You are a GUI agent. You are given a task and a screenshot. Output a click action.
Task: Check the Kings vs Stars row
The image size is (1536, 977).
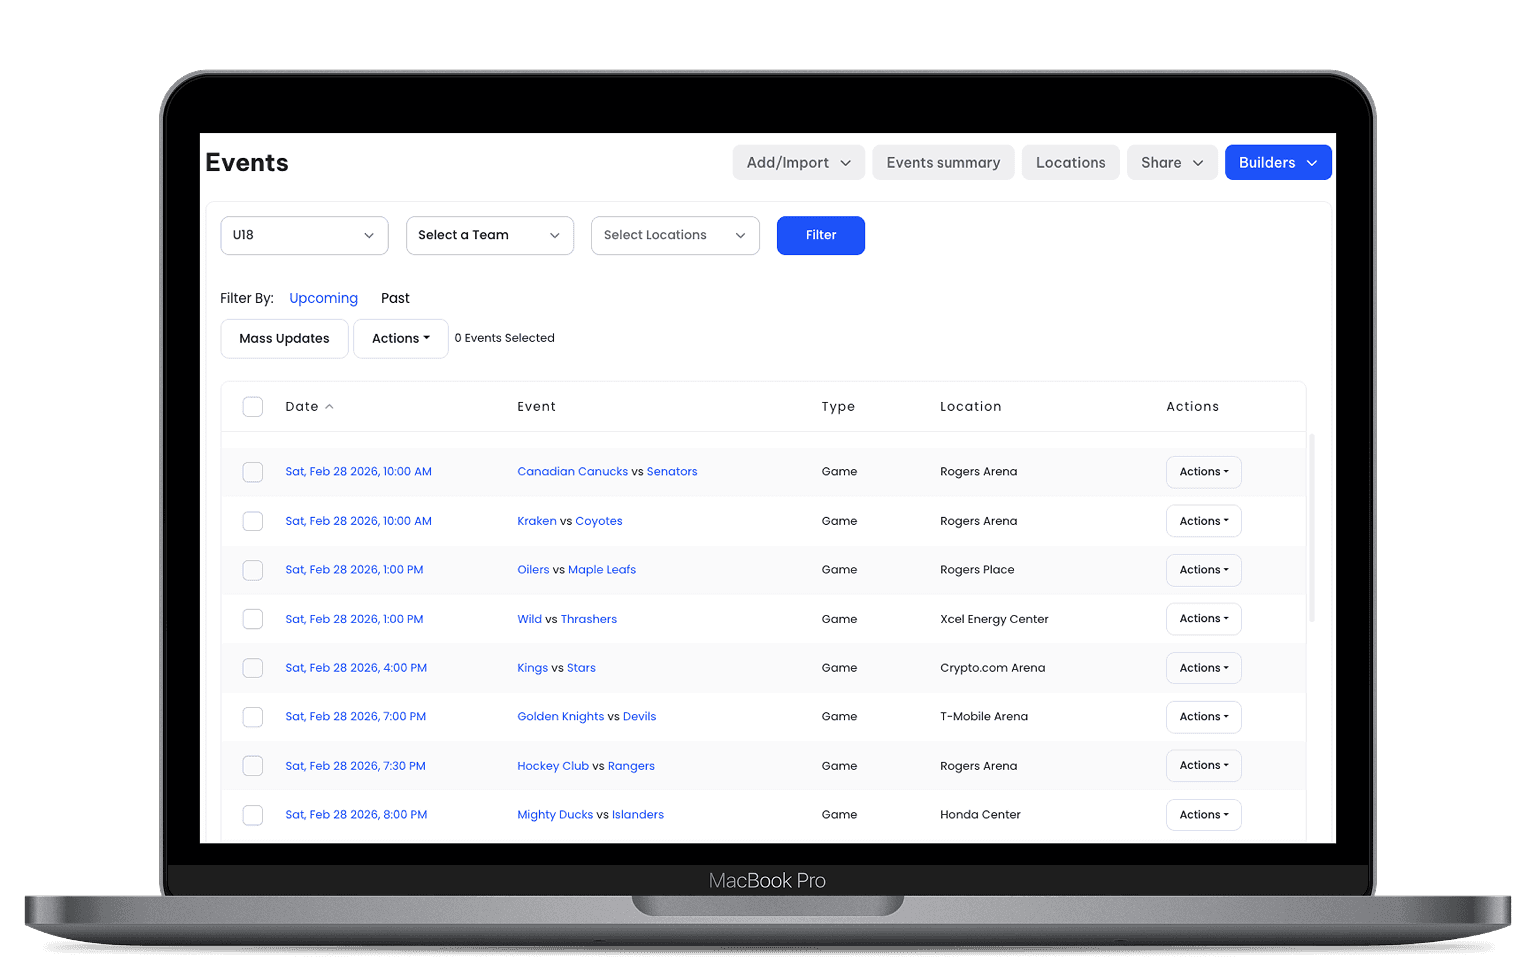253,668
